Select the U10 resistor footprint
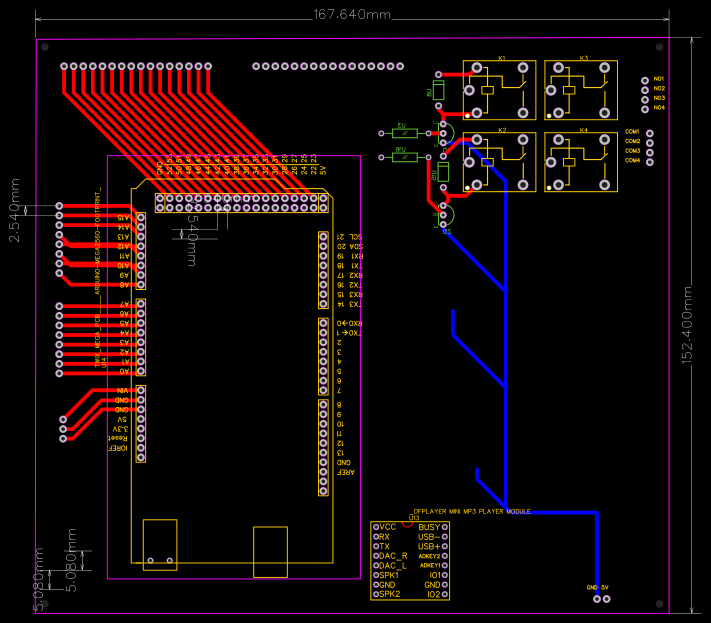 tap(404, 157)
